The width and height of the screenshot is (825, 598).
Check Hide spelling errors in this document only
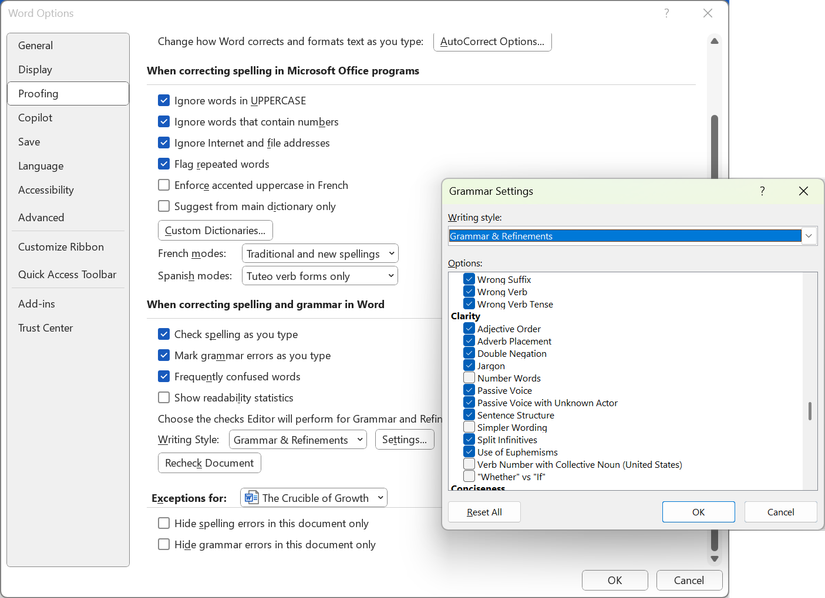(164, 523)
